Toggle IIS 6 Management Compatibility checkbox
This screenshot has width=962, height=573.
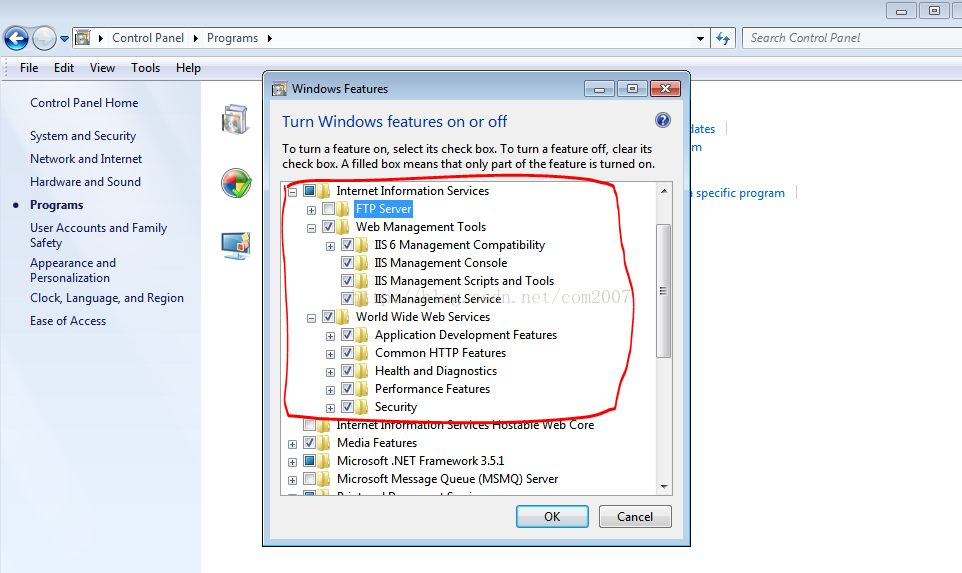[x=347, y=245]
